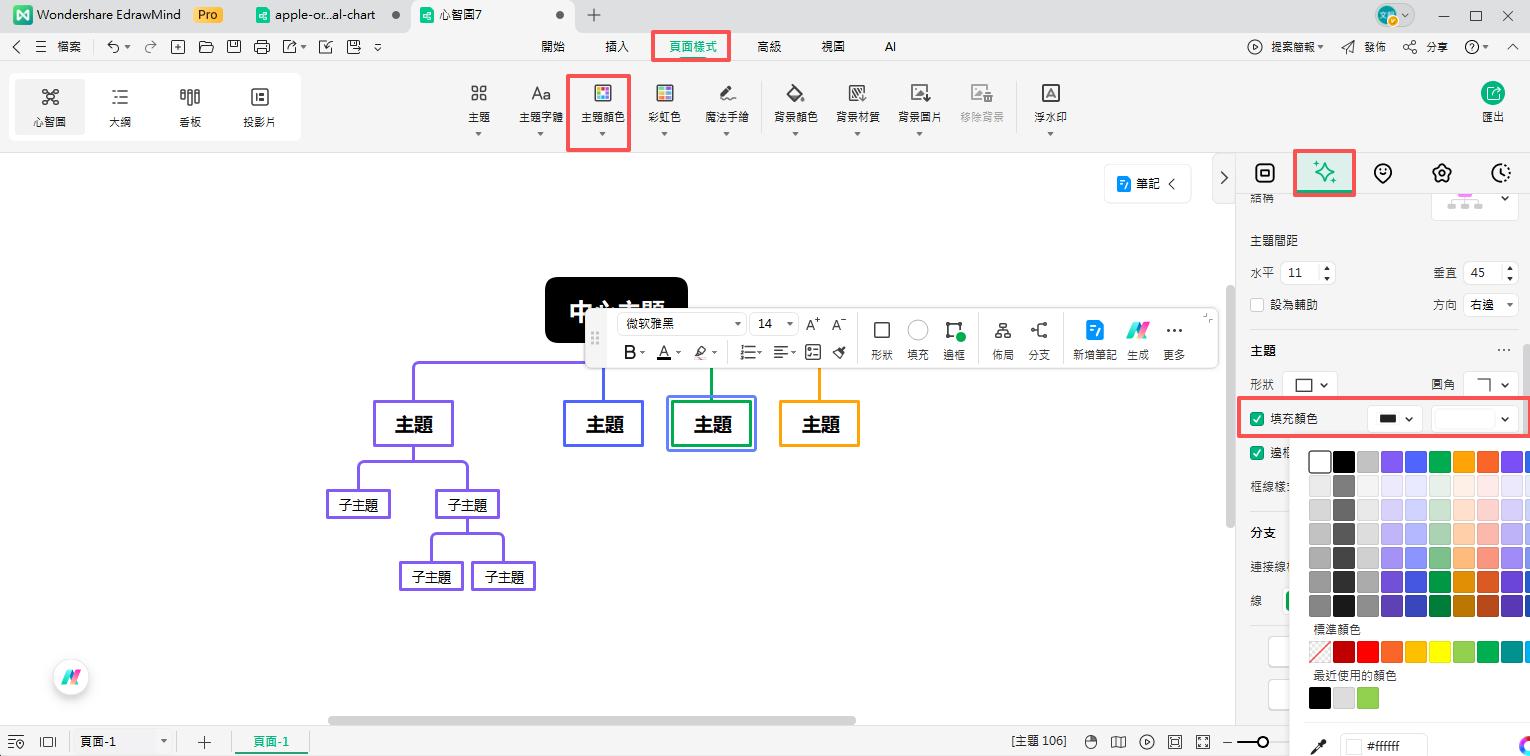This screenshot has width=1530, height=756.
Task: Click the bold B formatting icon
Action: coord(629,352)
